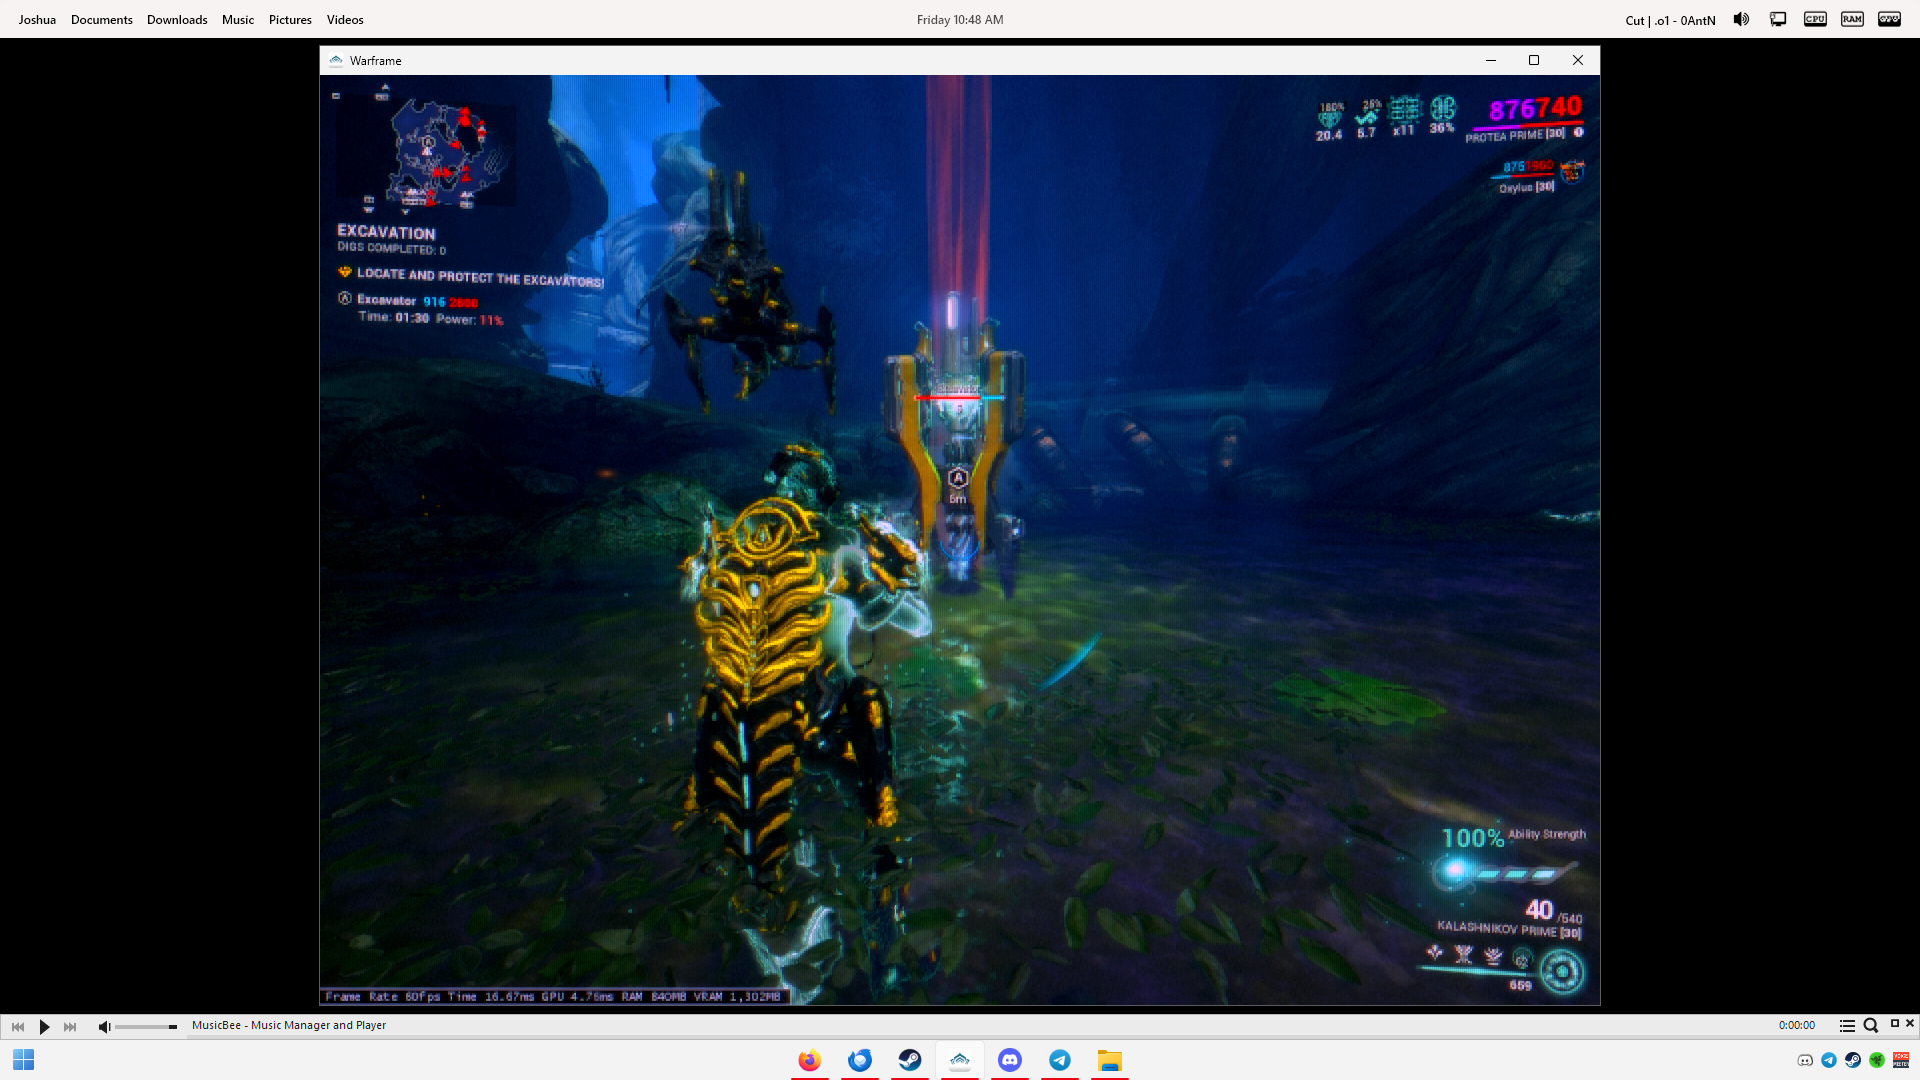
Task: Click the Frame Rate performance overlay
Action: [x=553, y=996]
